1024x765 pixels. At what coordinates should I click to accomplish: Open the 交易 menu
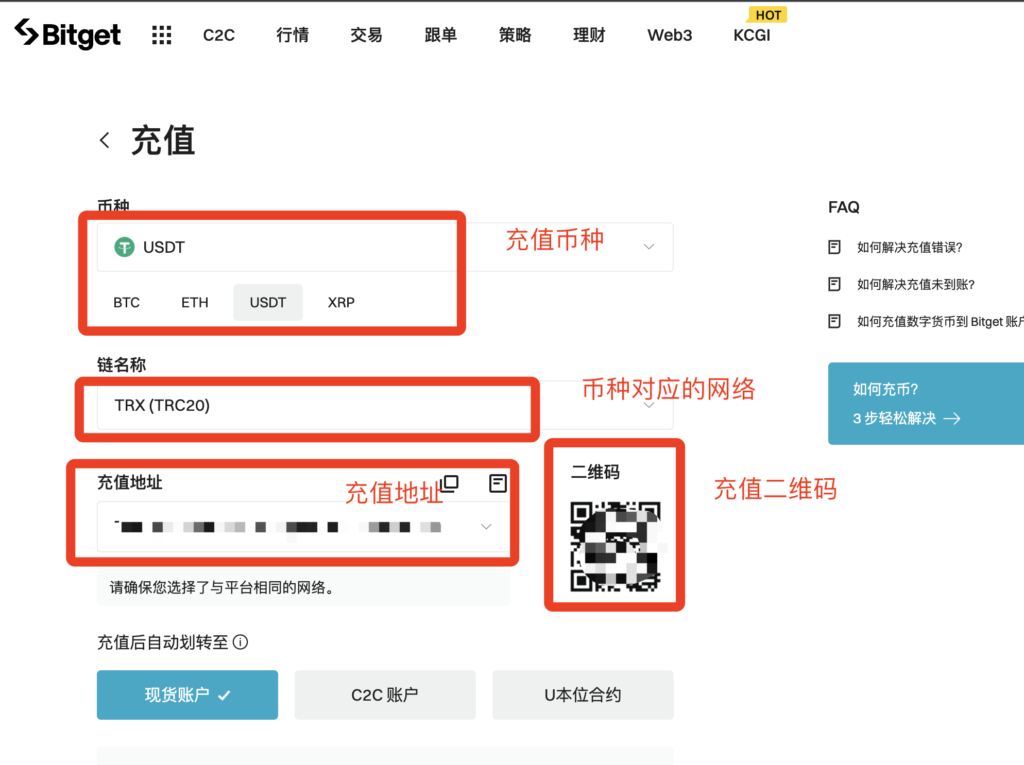click(x=366, y=35)
